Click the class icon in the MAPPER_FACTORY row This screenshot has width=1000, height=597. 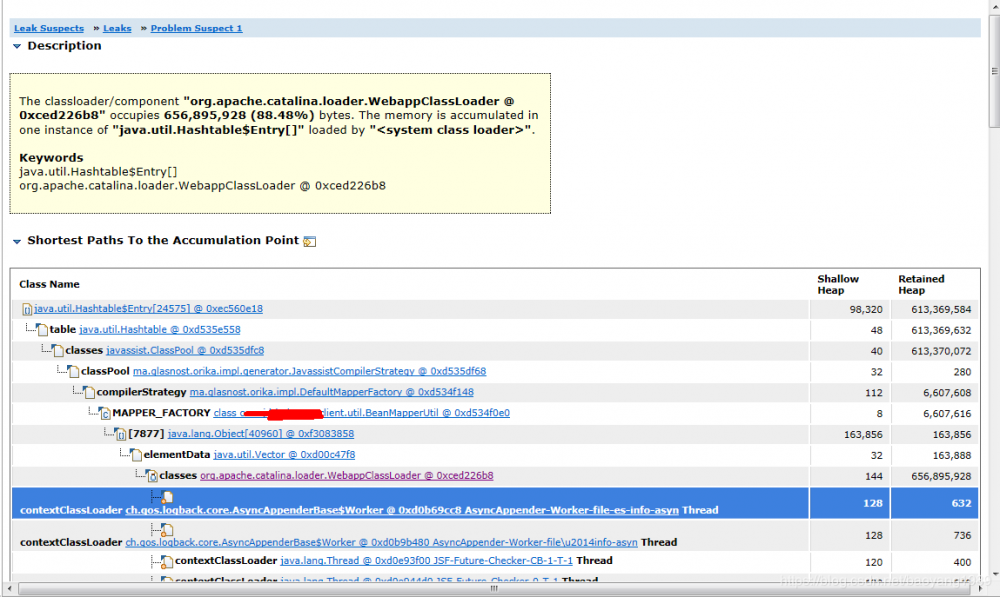105,413
